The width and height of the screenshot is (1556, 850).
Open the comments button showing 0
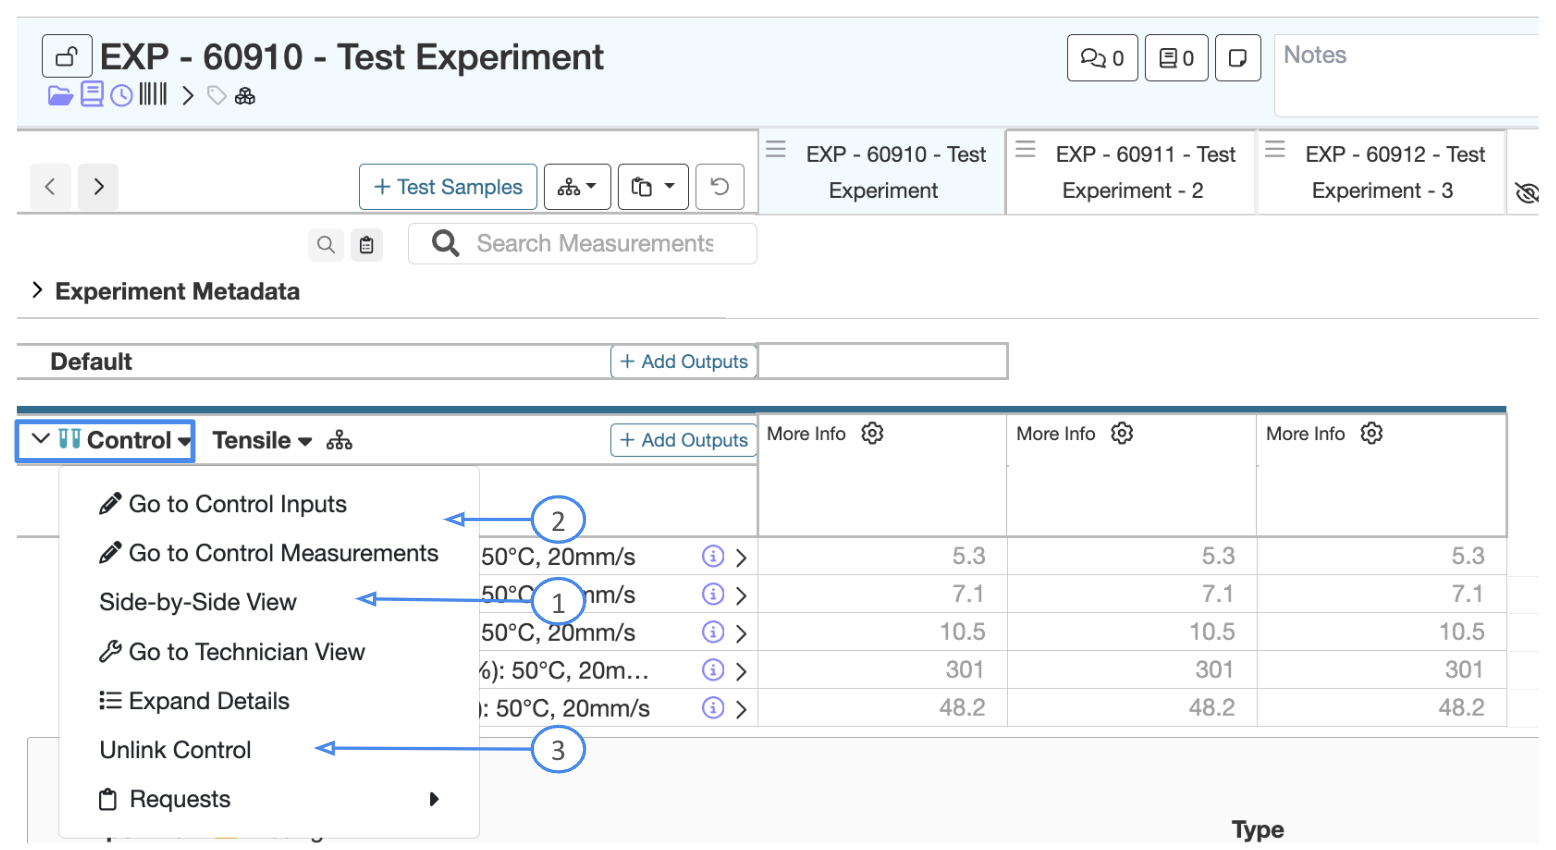click(x=1102, y=58)
